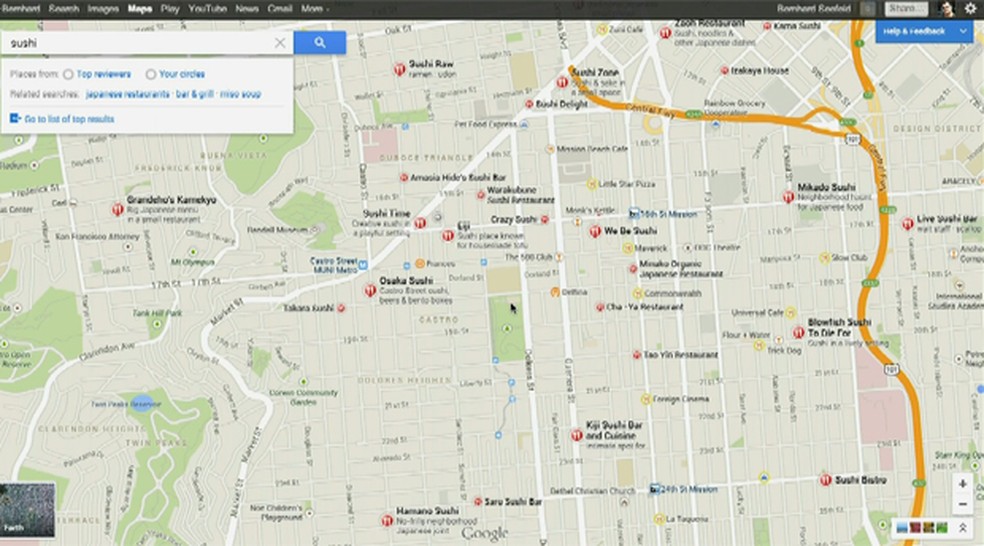Select the blue sky imagery thumbnail
The width and height of the screenshot is (984, 546).
tap(902, 528)
